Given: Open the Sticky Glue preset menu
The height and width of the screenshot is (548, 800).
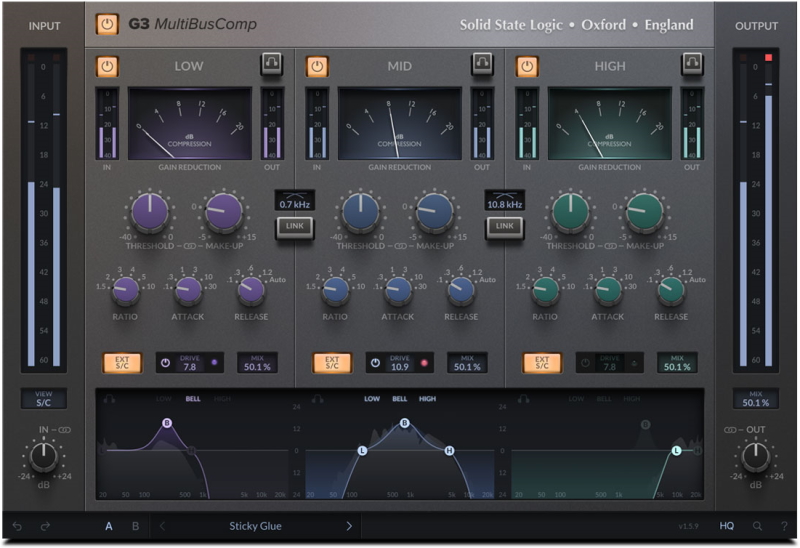Looking at the screenshot, I should tap(255, 526).
